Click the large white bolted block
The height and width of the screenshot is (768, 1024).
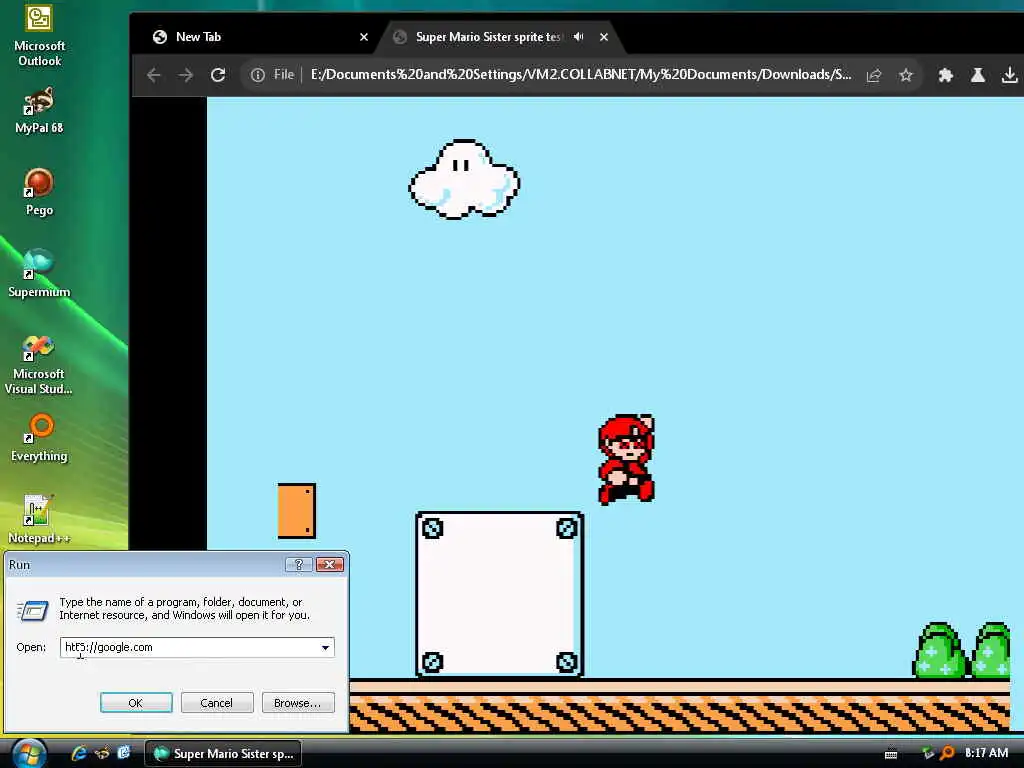point(500,594)
